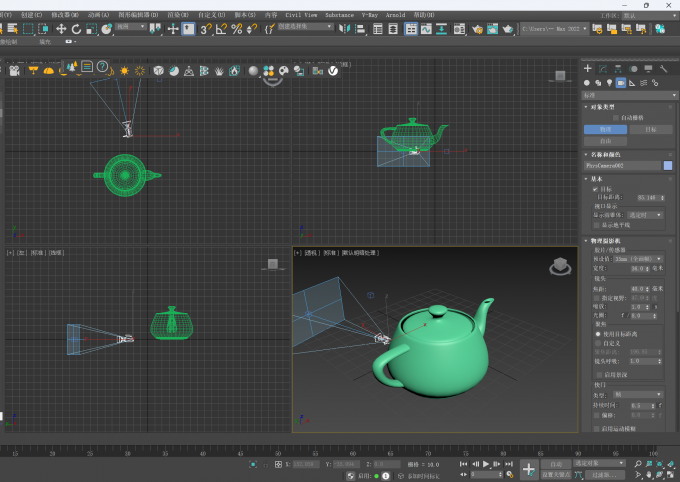
Task: Open the Modify panel tab icon
Action: (603, 69)
